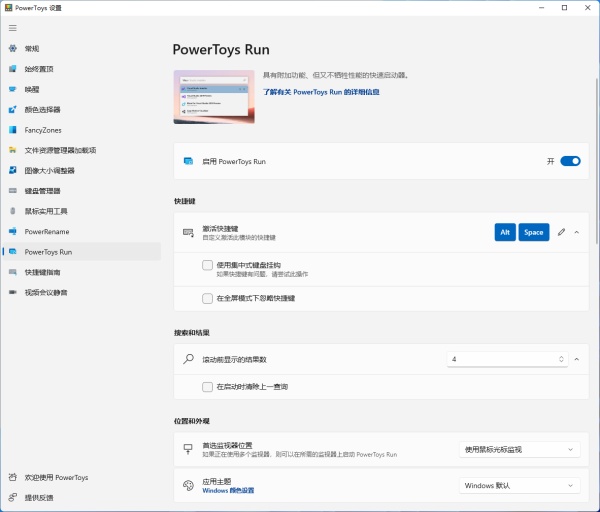This screenshot has height=512, width=600.
Task: Open 始终置顶 settings page
Action: pos(82,68)
